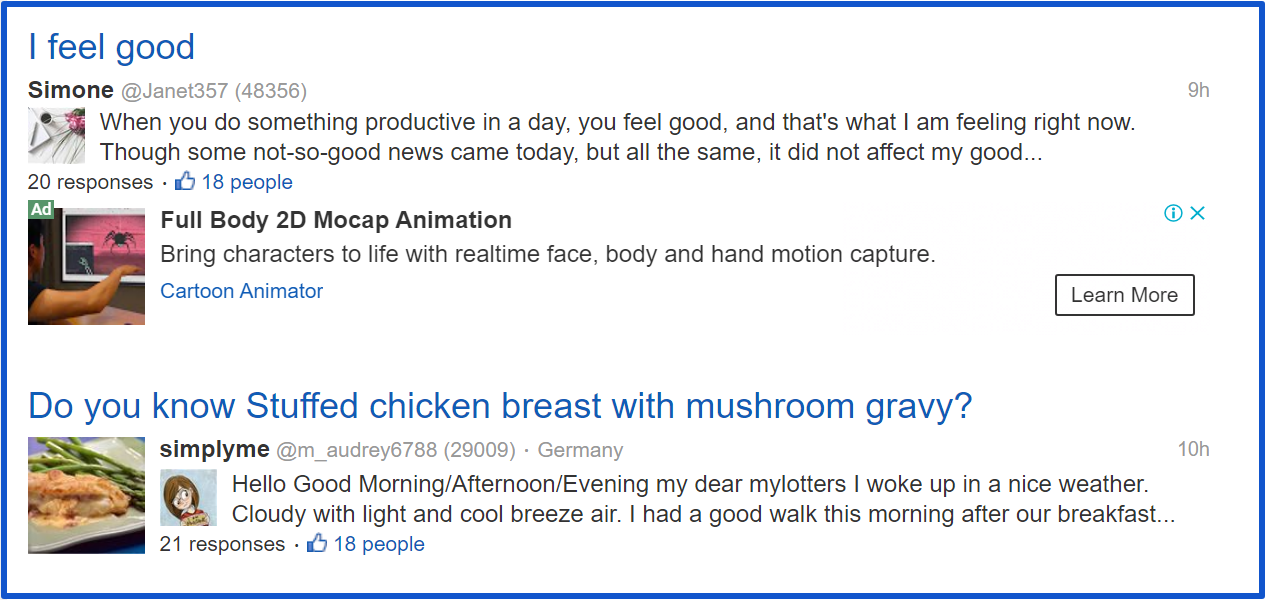This screenshot has height=600, width=1266.
Task: Click the Full Body 2D Mocap Animation headline
Action: pyautogui.click(x=336, y=220)
